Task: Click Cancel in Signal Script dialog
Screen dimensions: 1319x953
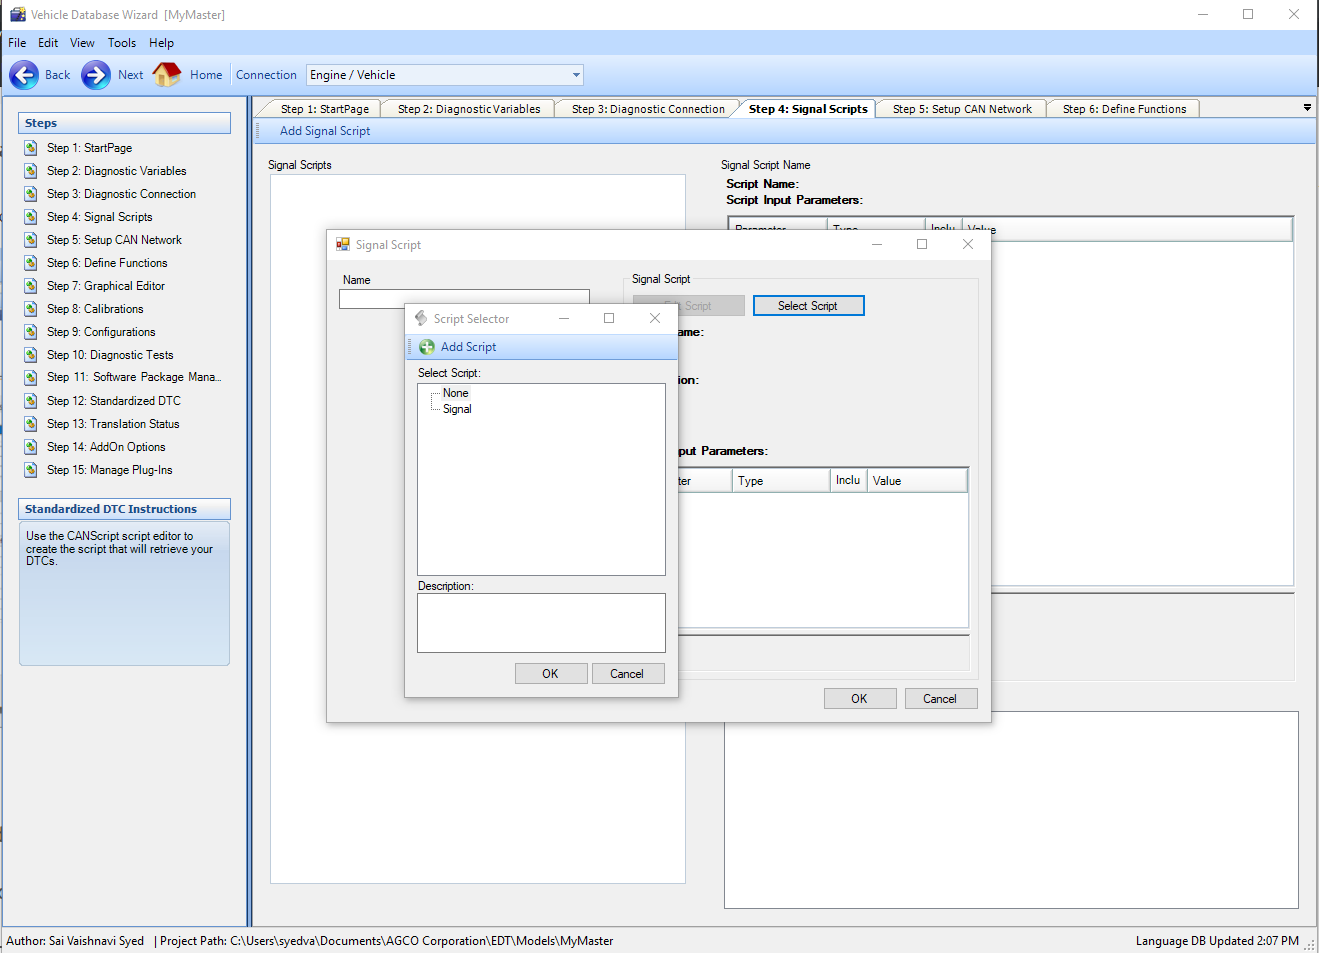Action: click(x=941, y=699)
